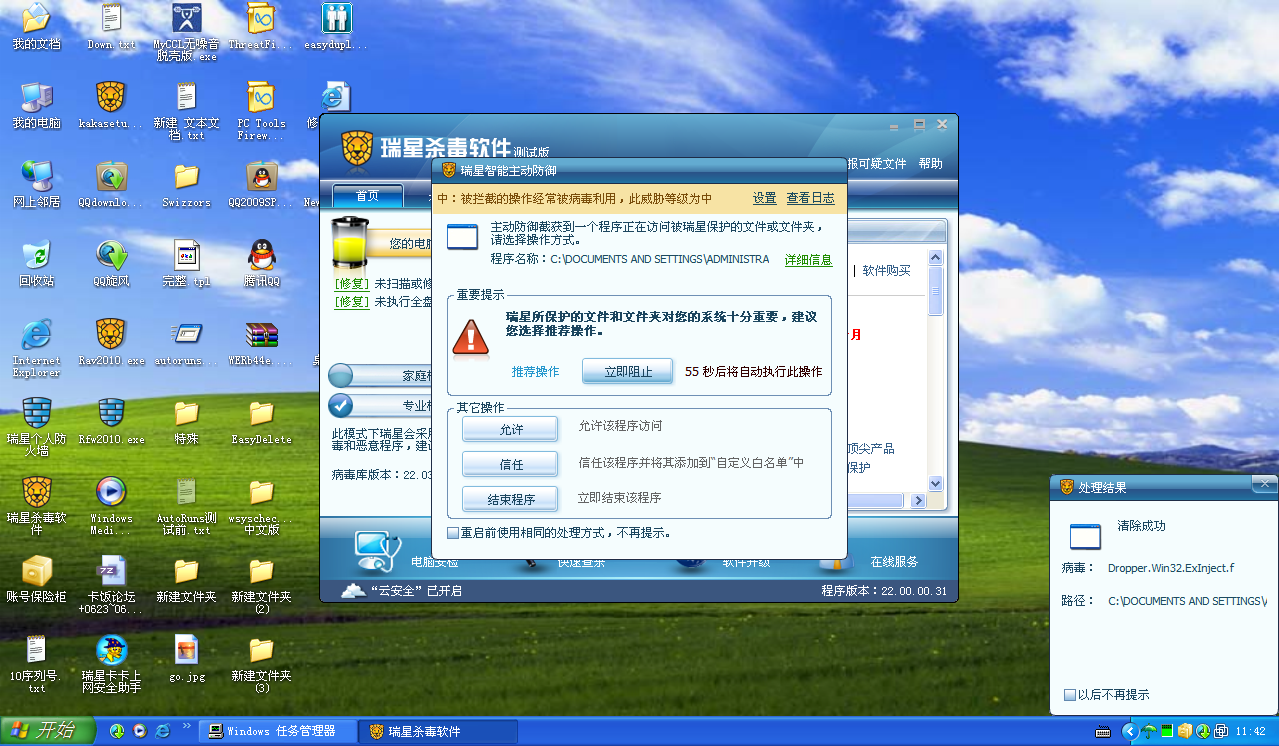The image size is (1279, 746).
Task: Click taskbar clock 11:42
Action: coord(1251,732)
